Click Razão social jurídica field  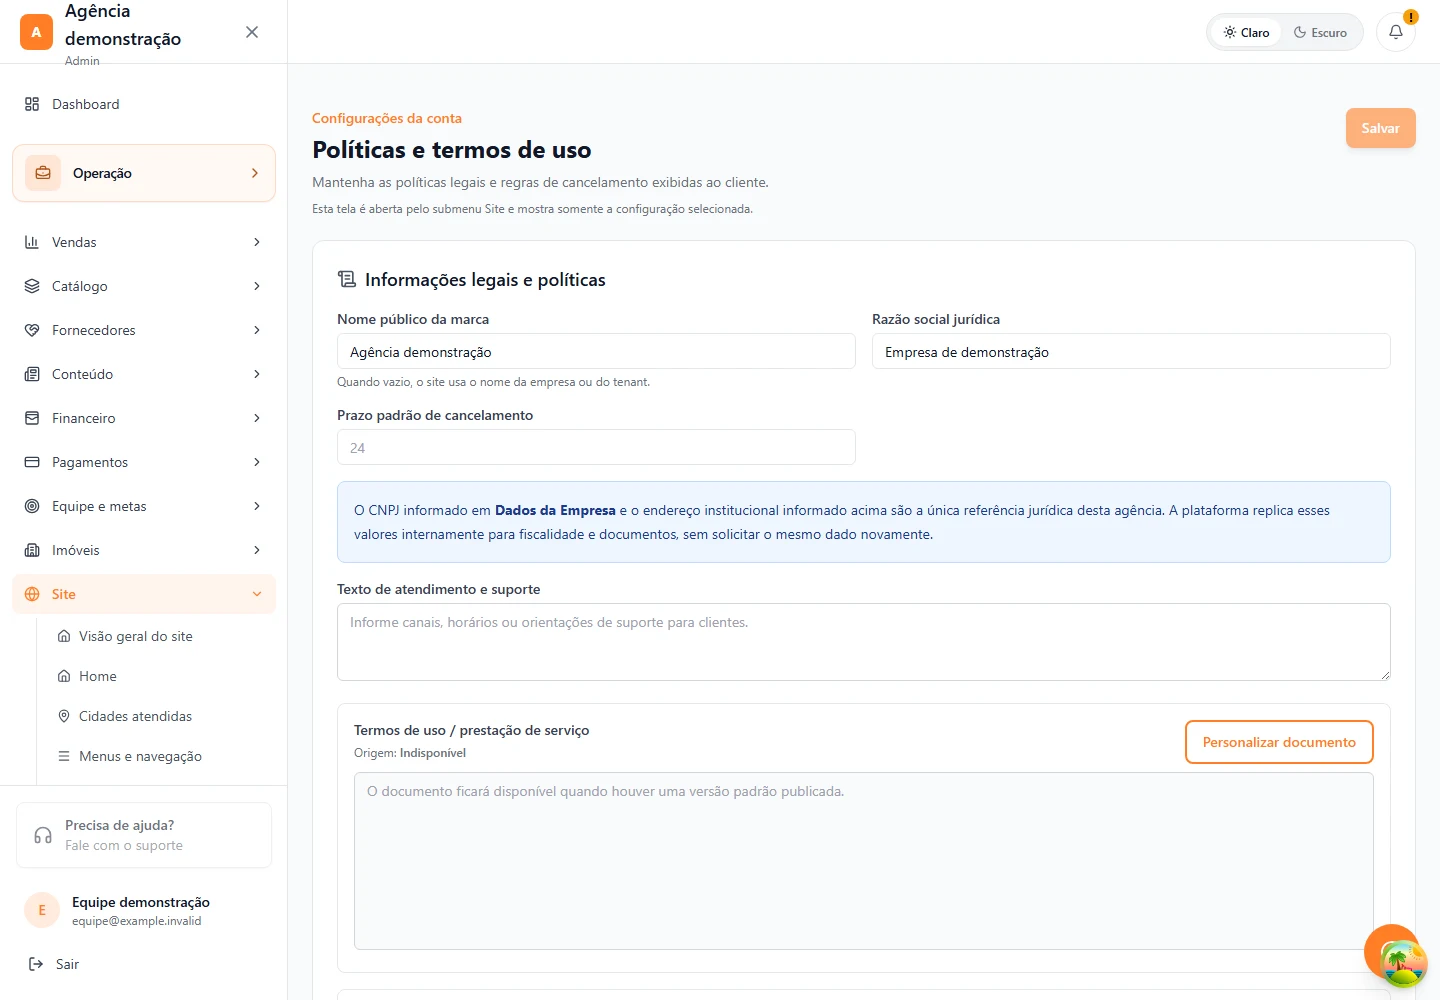(1131, 351)
